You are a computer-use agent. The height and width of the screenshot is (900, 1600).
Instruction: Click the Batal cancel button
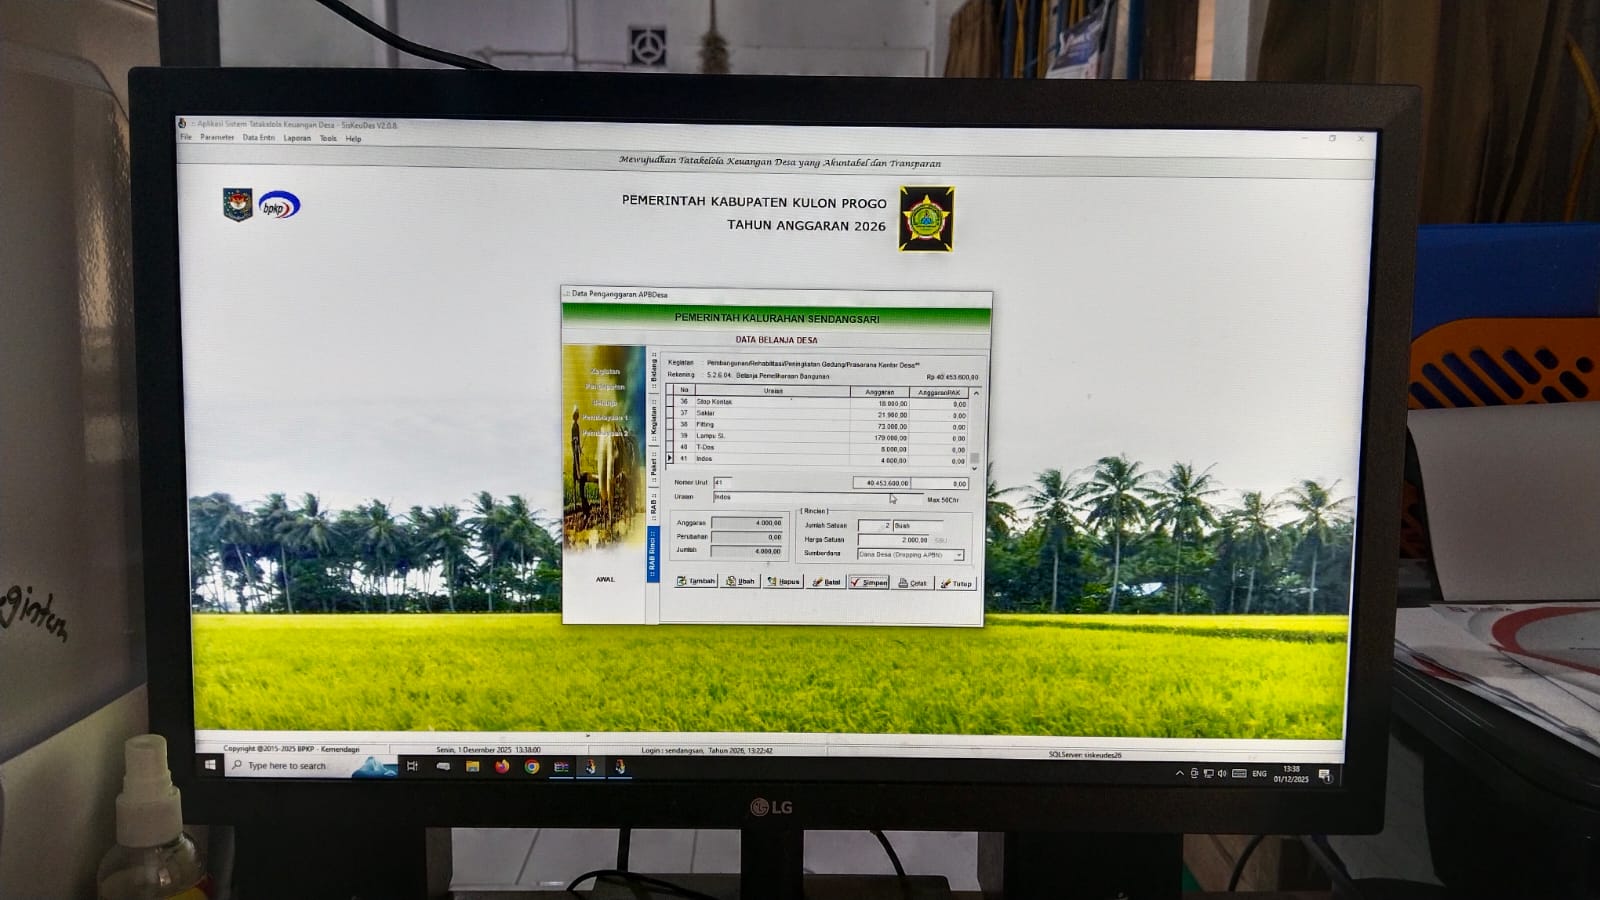tap(826, 582)
